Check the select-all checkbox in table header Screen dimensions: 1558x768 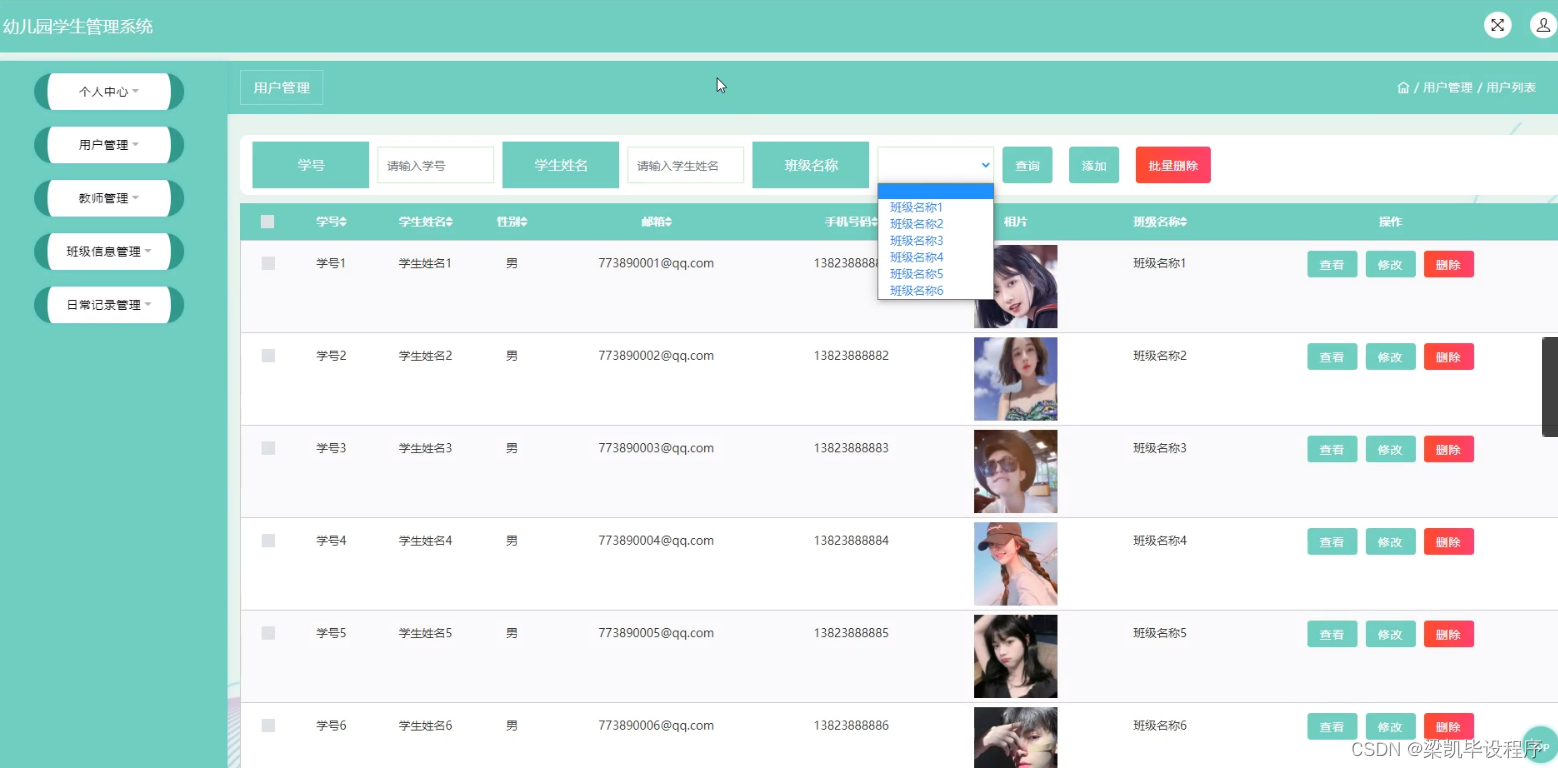tap(267, 221)
